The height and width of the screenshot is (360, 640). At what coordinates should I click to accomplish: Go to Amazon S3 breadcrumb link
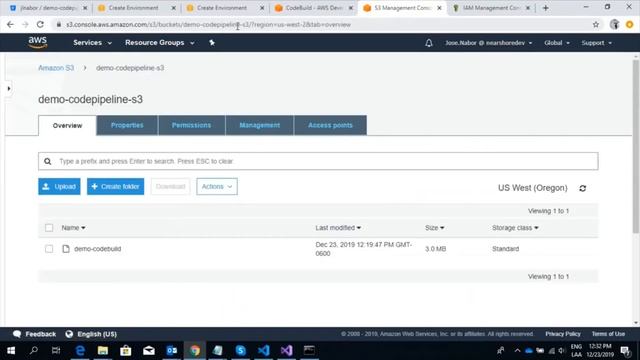(56, 68)
